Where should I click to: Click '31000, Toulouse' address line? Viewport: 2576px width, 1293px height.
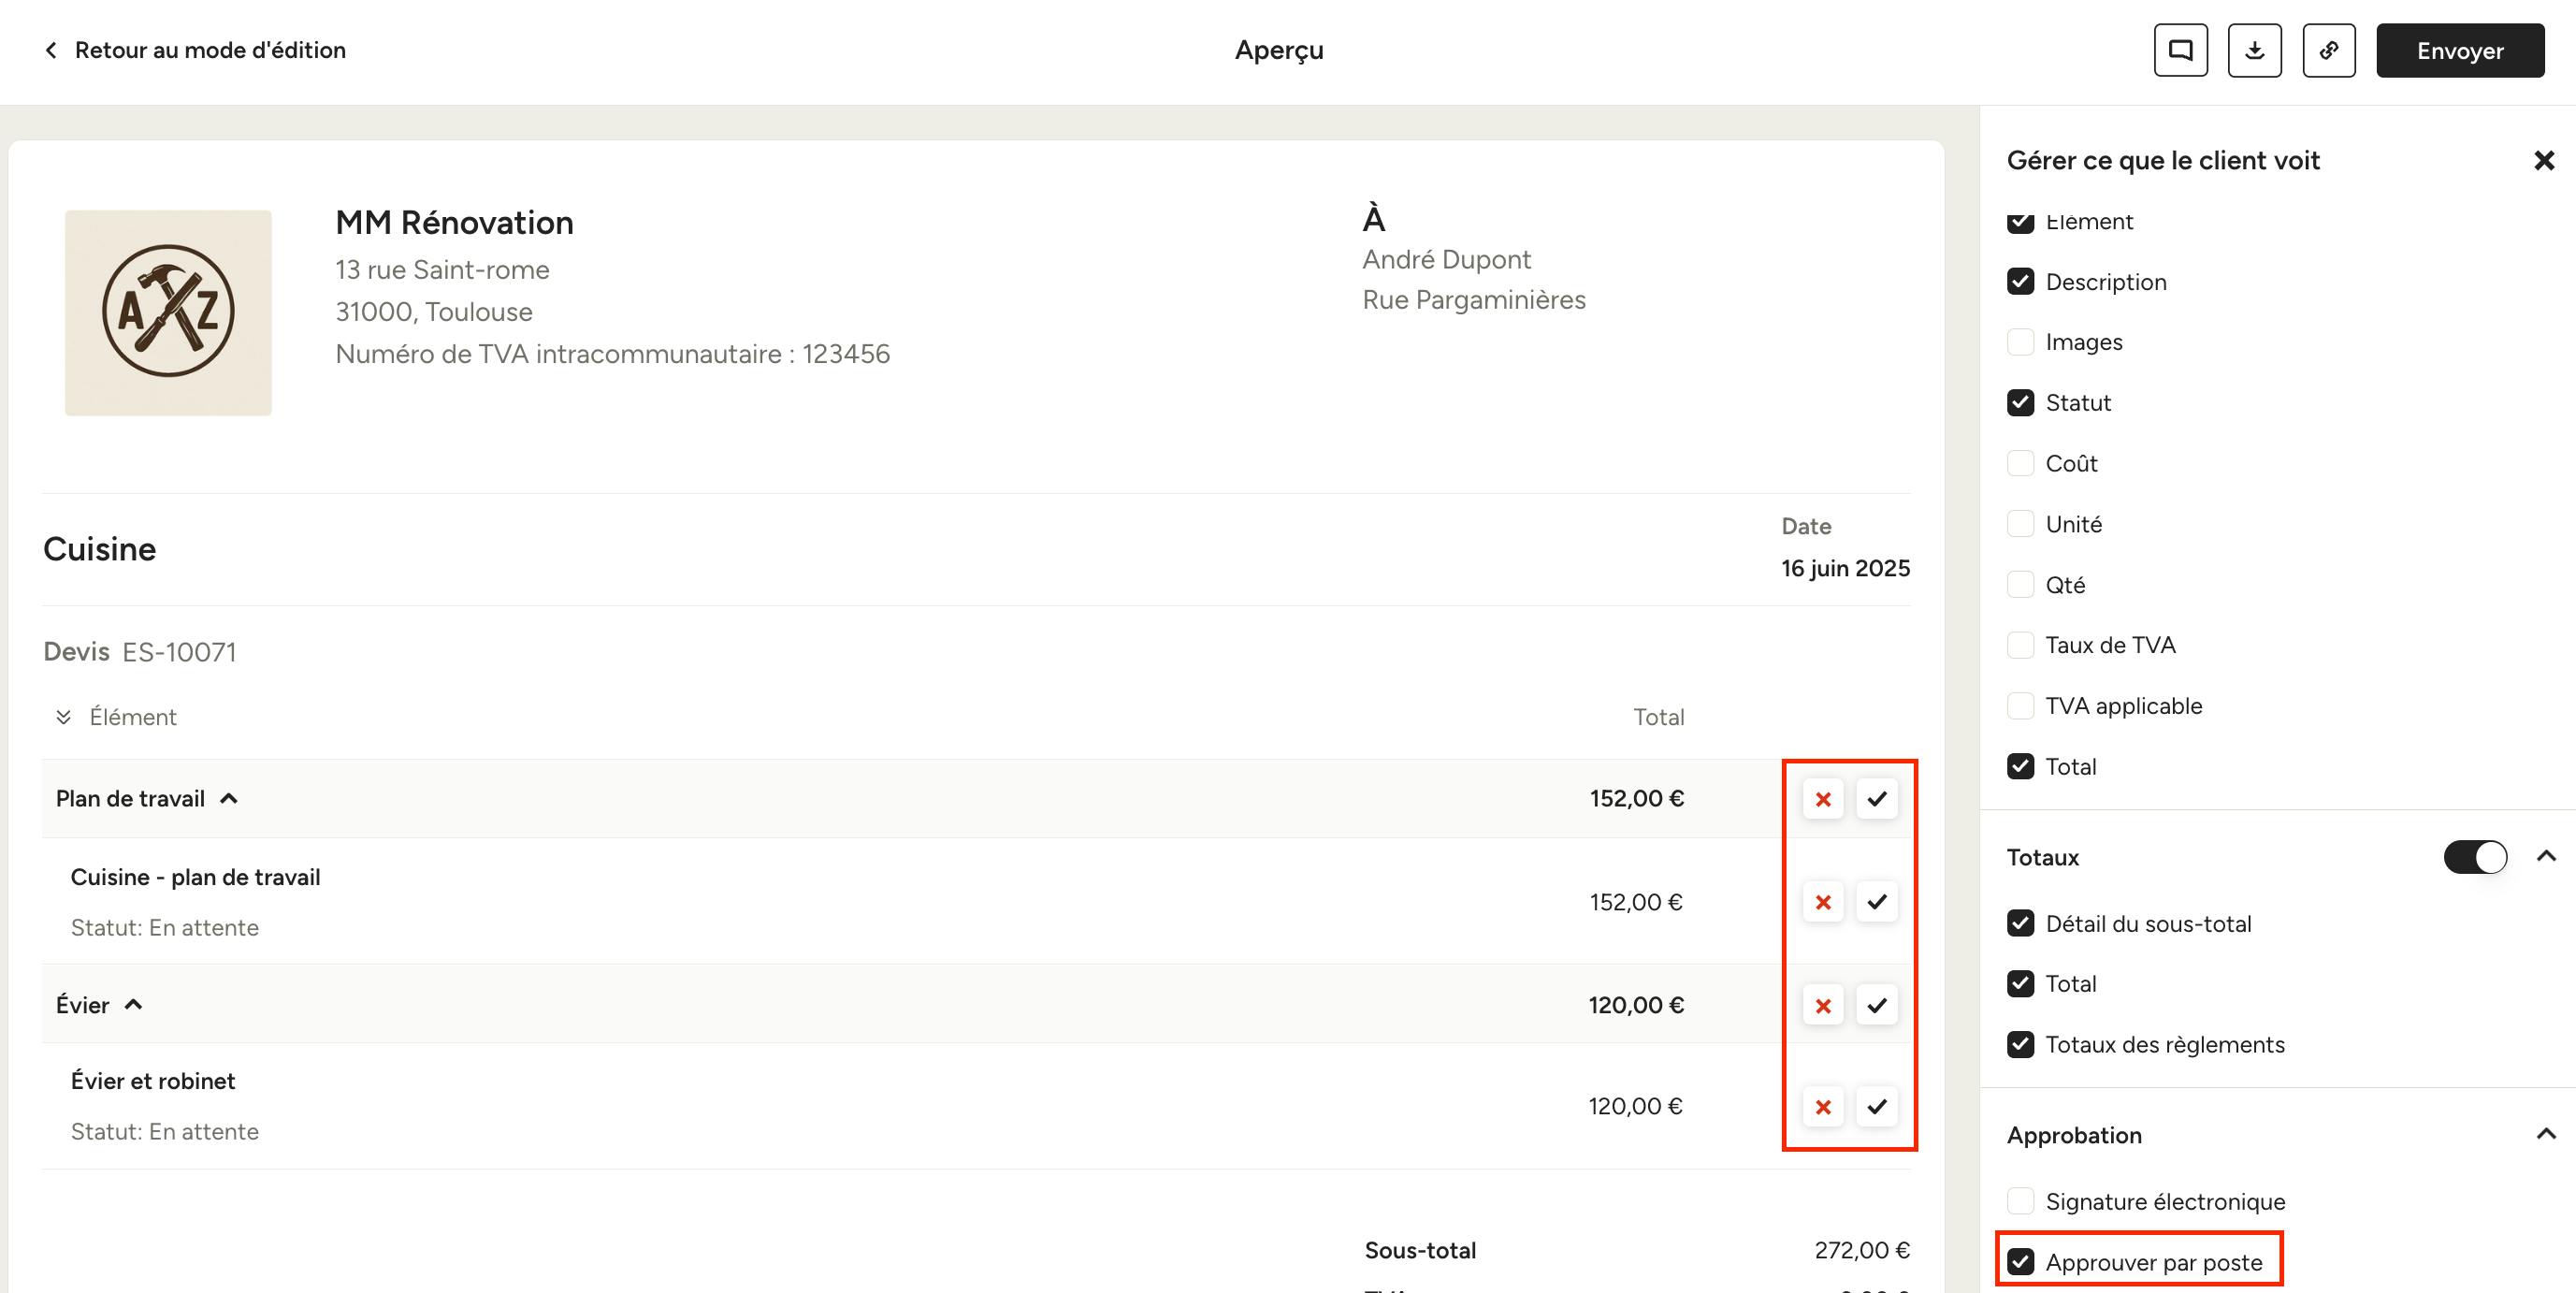[433, 312]
